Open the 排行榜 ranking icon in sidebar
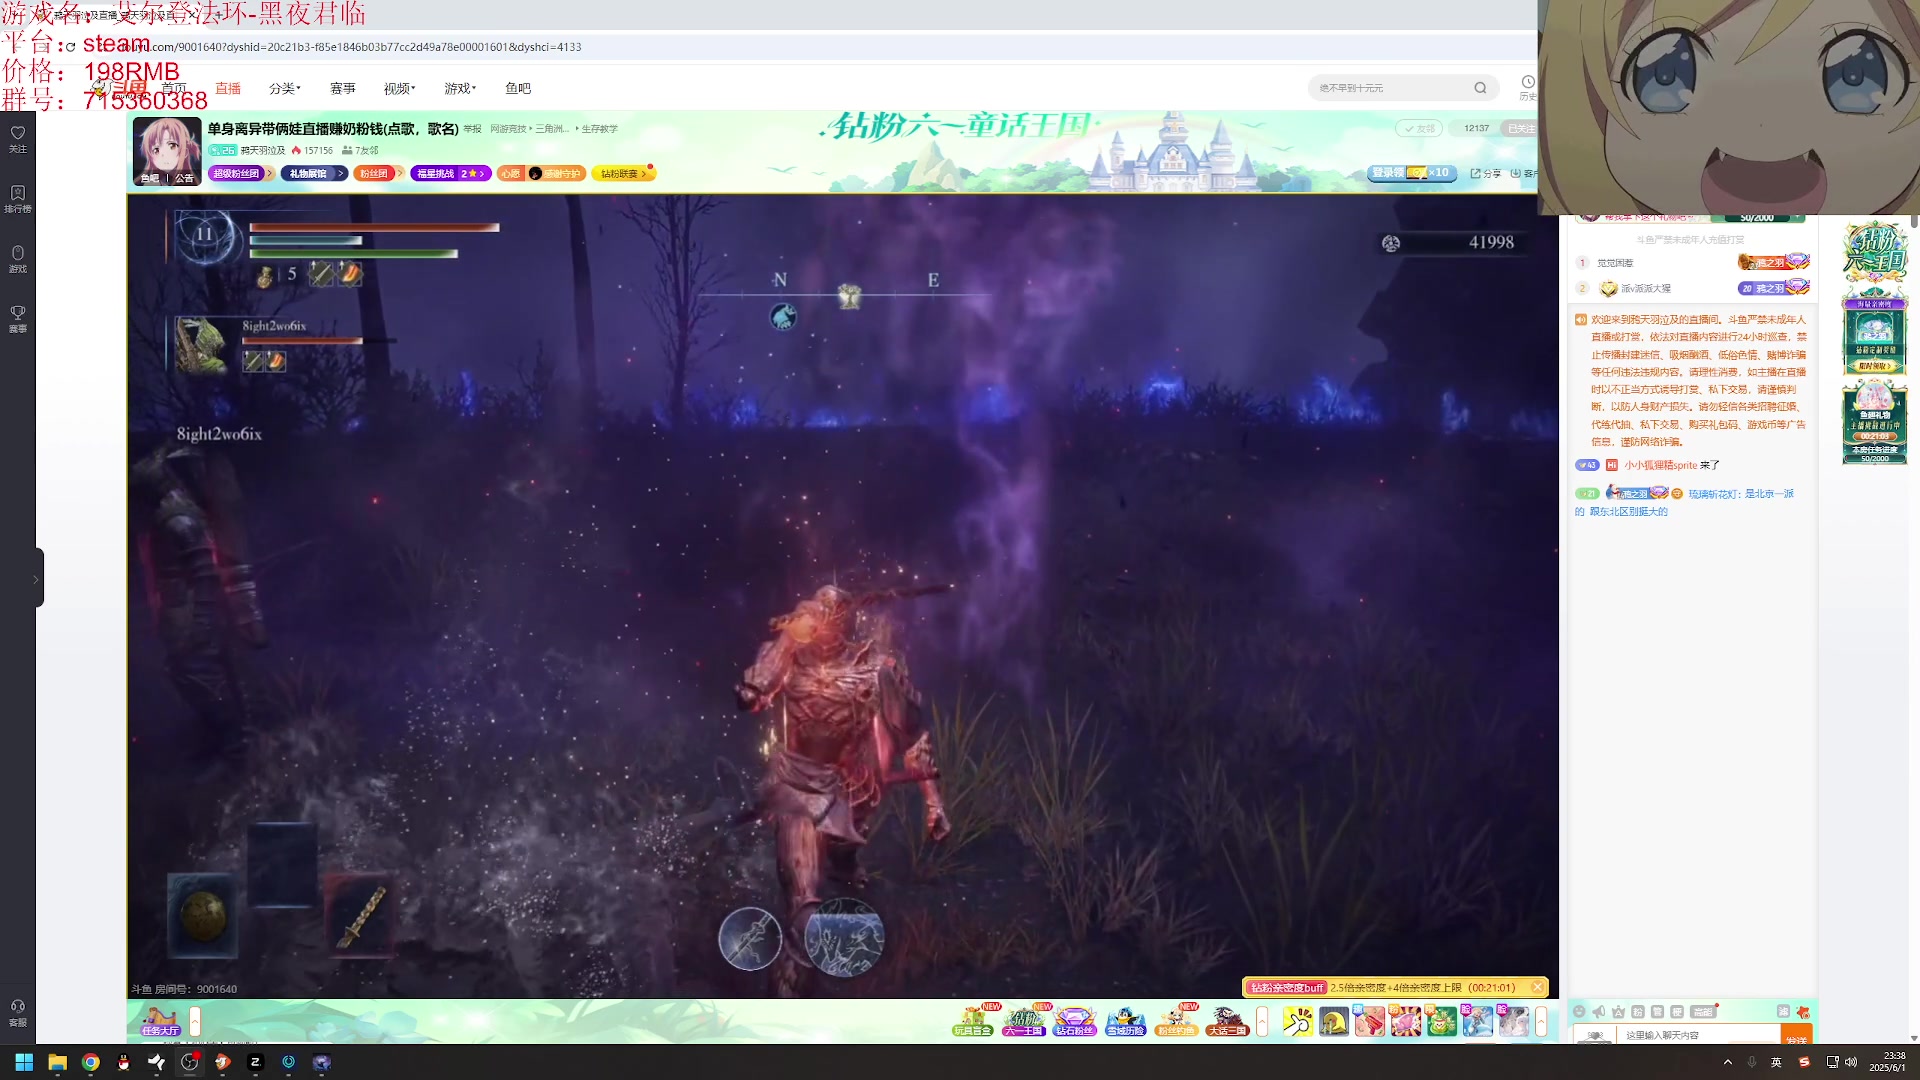Image resolution: width=1920 pixels, height=1080 pixels. click(18, 198)
